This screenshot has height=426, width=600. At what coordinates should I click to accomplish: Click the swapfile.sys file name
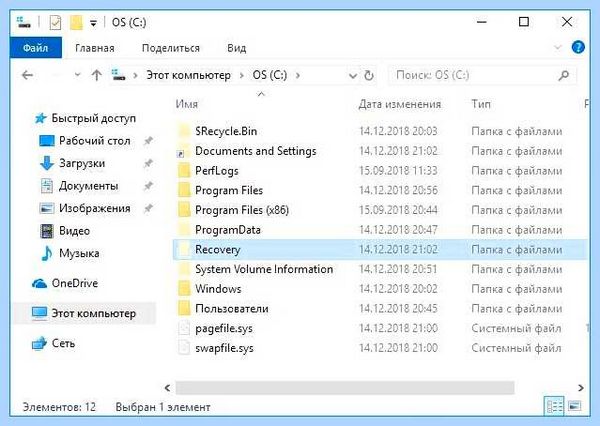pos(224,348)
